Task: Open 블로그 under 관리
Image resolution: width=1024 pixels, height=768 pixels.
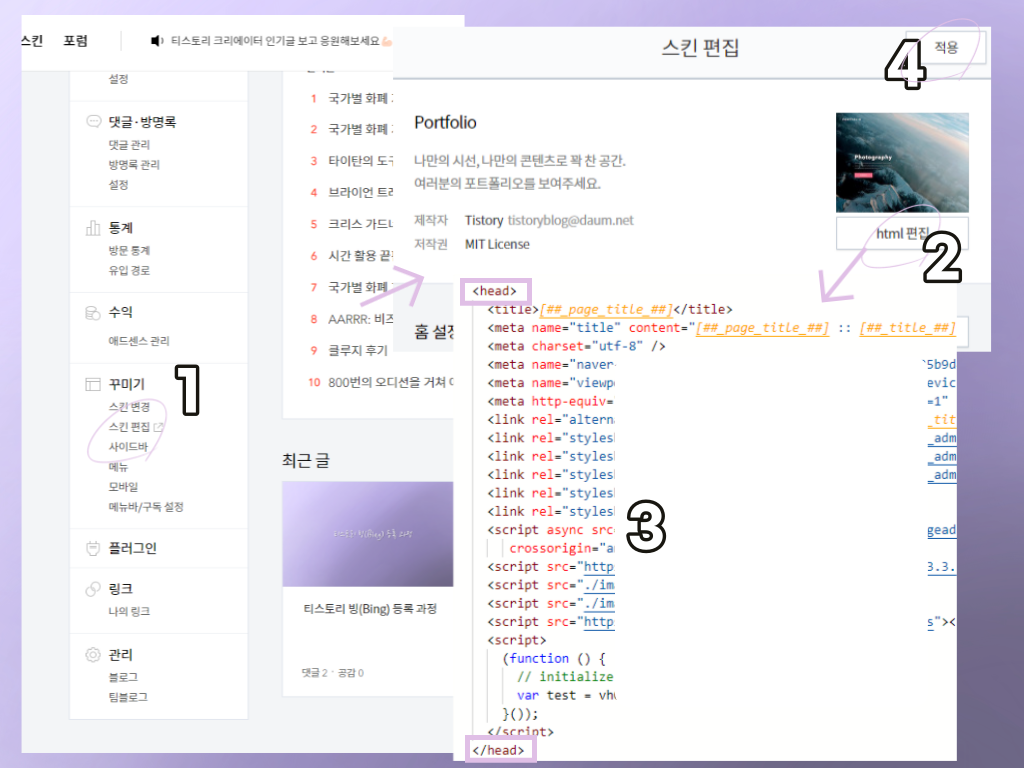Action: pyautogui.click(x=123, y=677)
